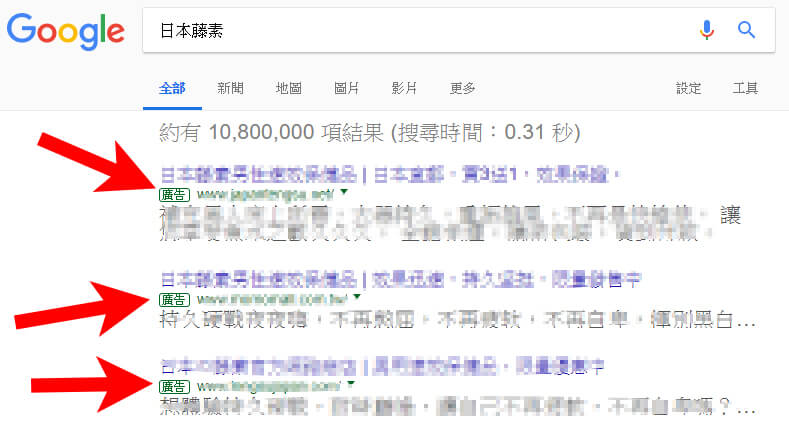Open the 地圖 tab
This screenshot has width=789, height=431.
click(x=288, y=89)
